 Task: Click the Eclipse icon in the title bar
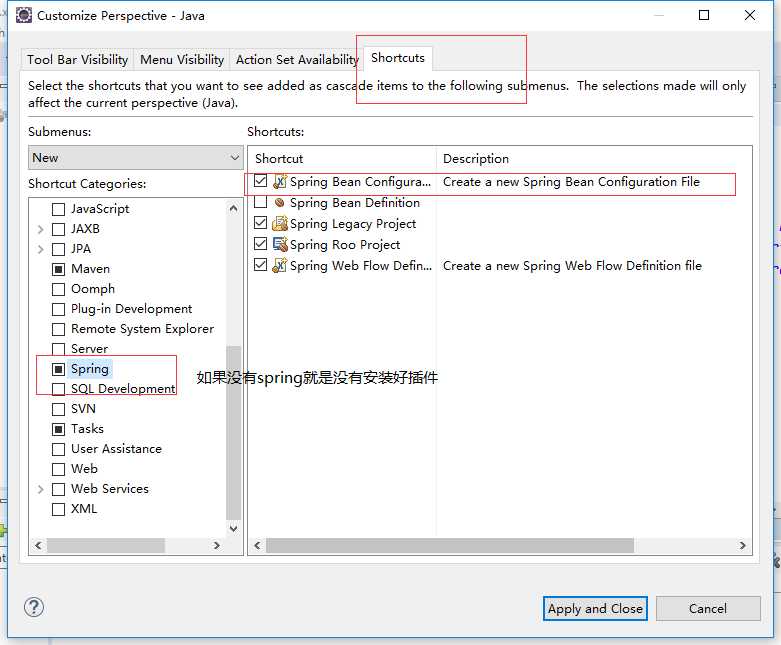23,15
